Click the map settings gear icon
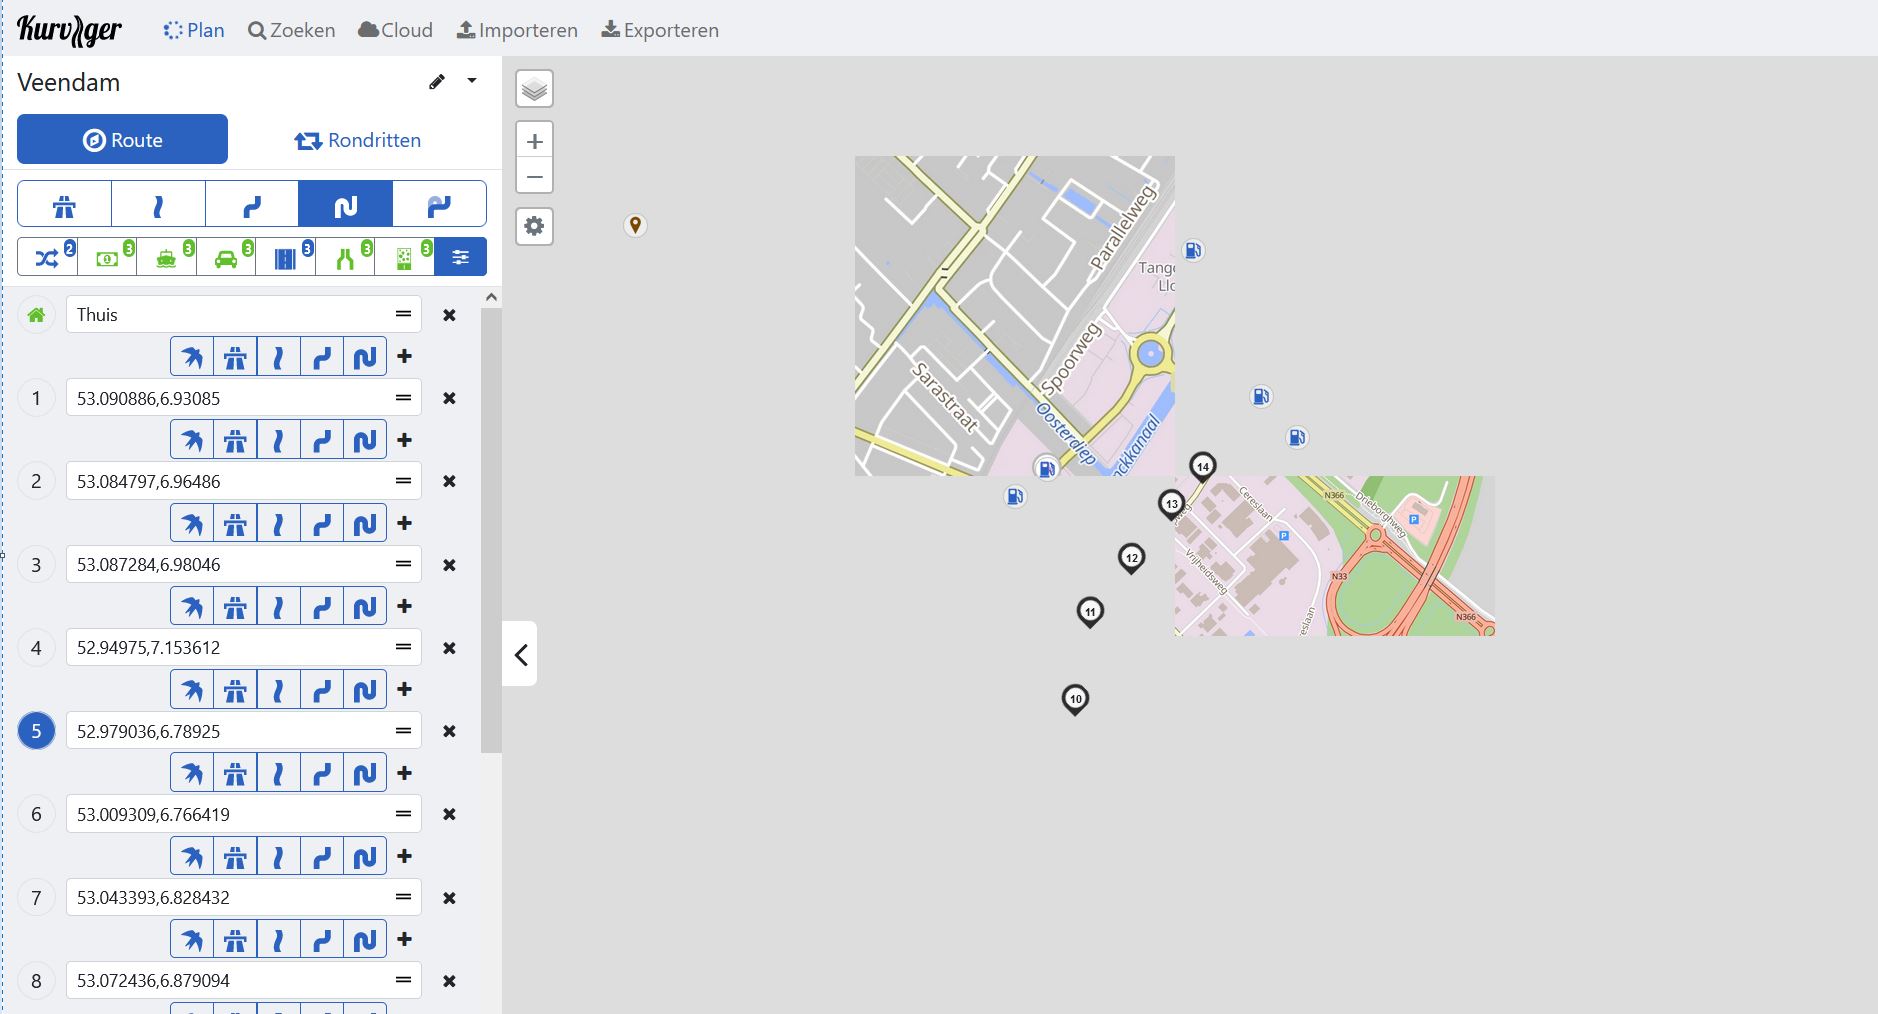This screenshot has width=1878, height=1014. click(x=534, y=226)
